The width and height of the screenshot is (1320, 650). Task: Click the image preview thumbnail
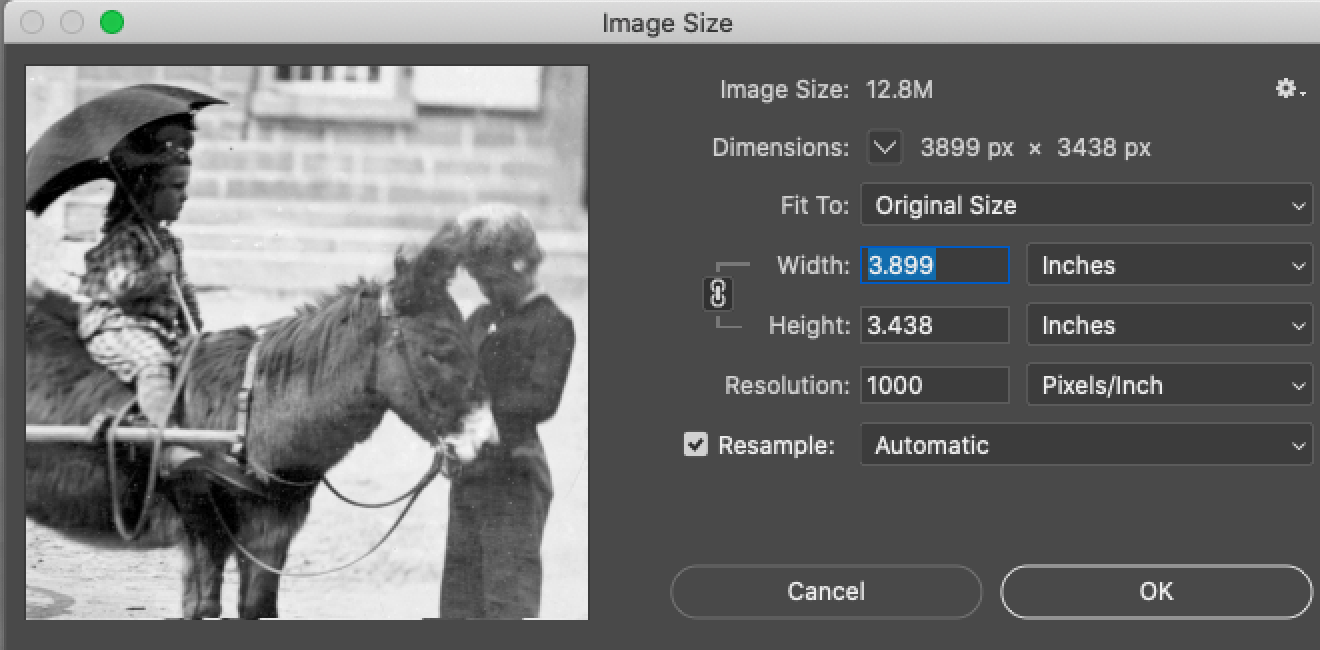pyautogui.click(x=307, y=343)
